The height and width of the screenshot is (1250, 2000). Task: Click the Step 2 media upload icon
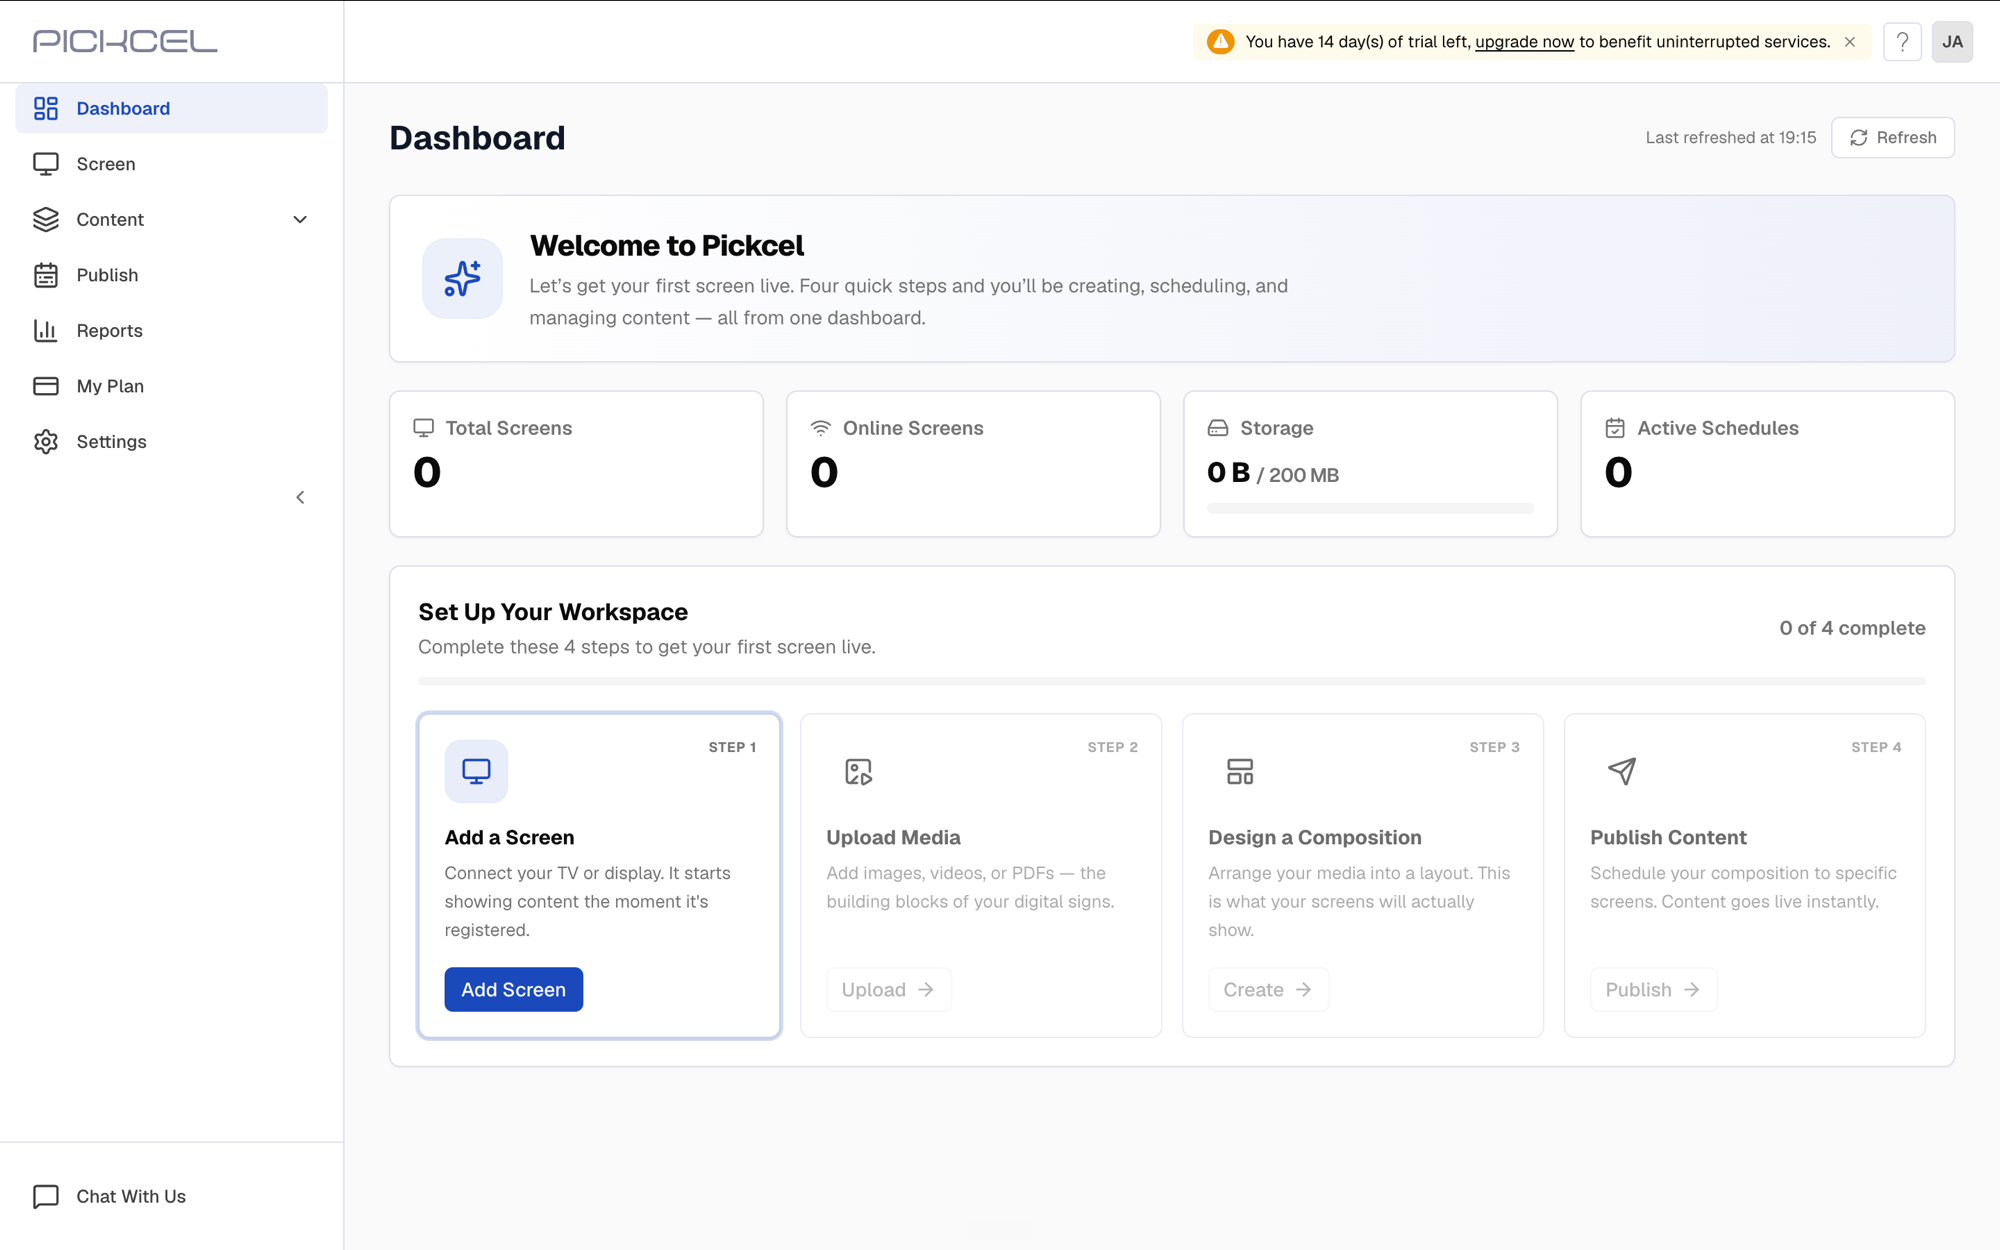click(x=858, y=771)
